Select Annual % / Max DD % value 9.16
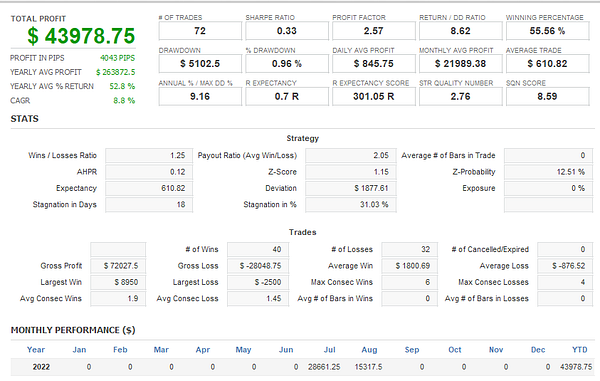600x381 pixels. tap(200, 96)
